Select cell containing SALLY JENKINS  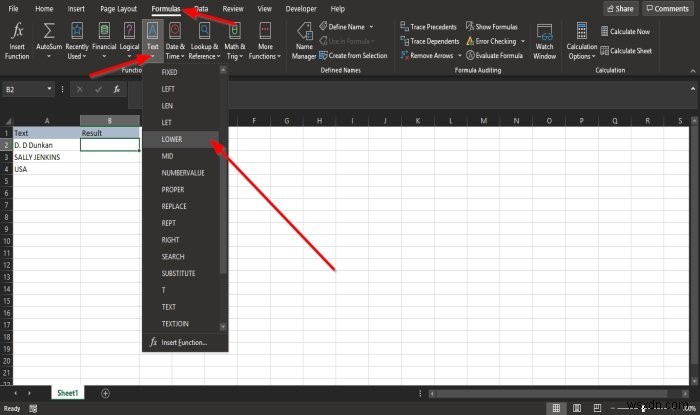click(46, 157)
